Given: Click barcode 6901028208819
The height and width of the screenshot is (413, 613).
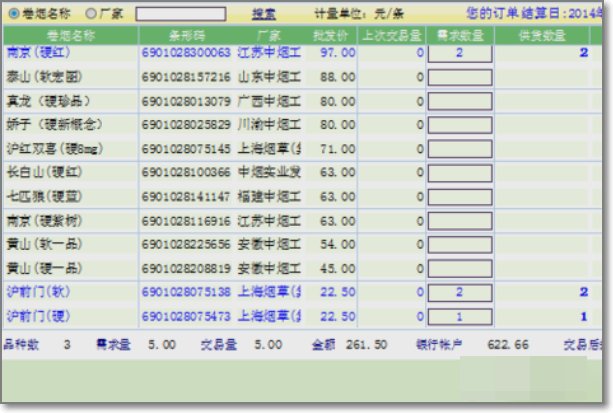Looking at the screenshot, I should (186, 269).
